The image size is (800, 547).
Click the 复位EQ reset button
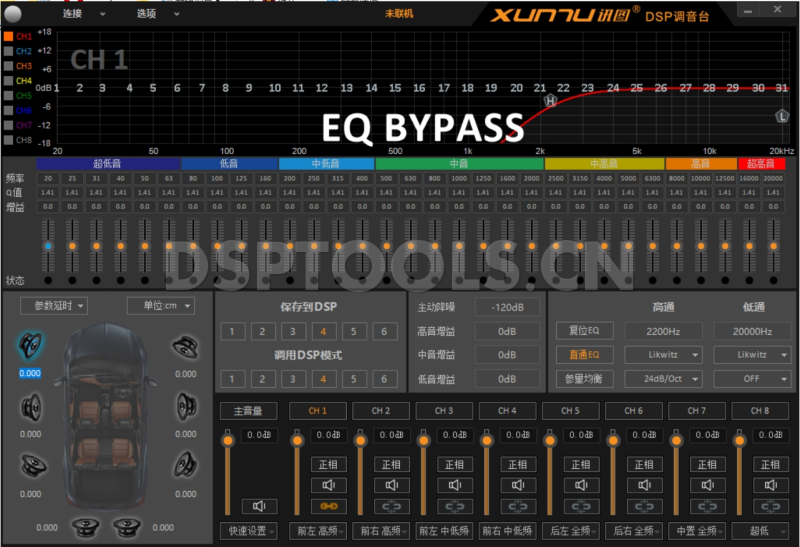point(577,331)
